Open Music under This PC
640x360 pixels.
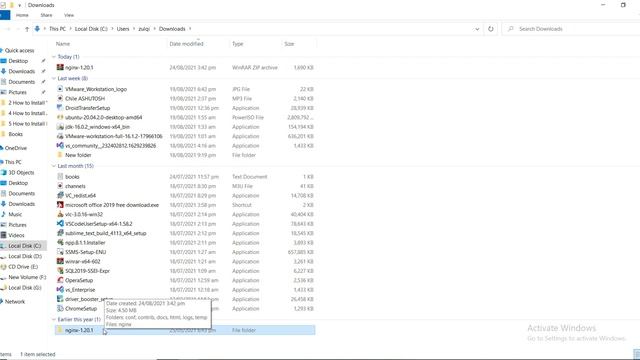15,214
